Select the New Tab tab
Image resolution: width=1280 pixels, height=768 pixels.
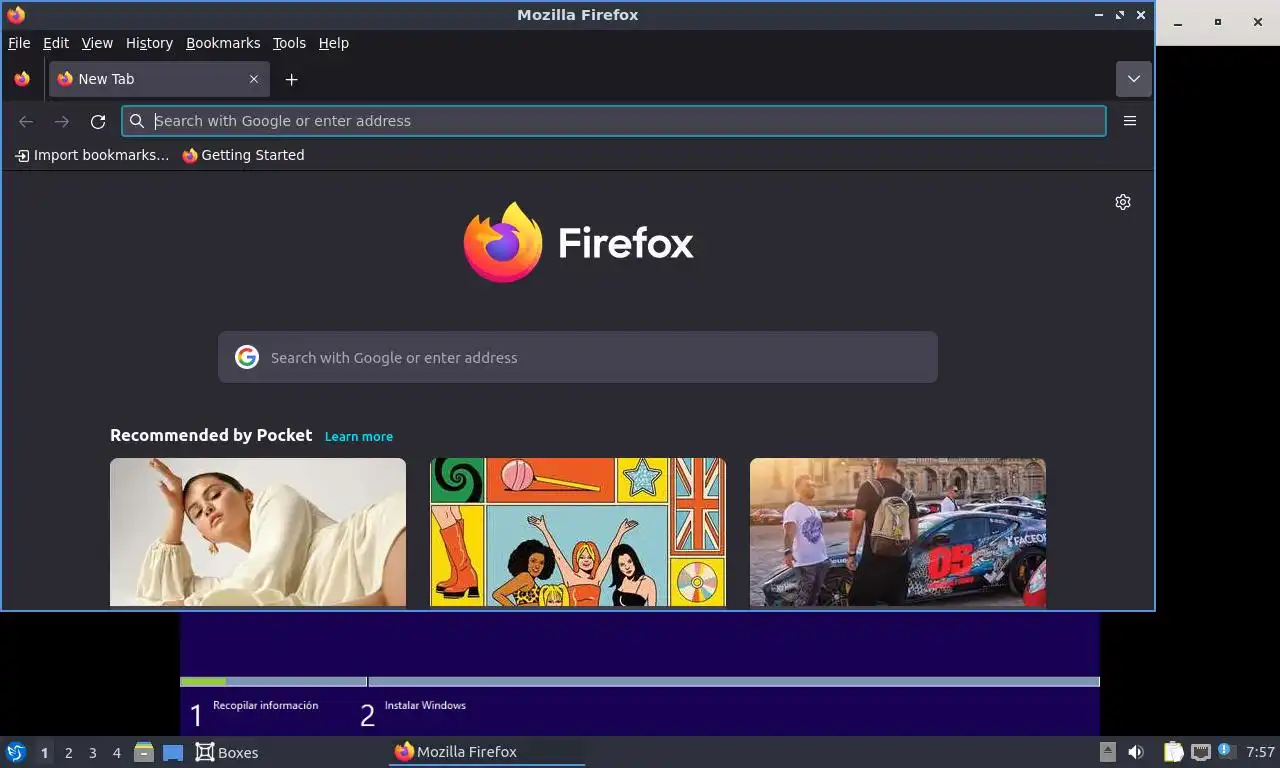pyautogui.click(x=159, y=79)
